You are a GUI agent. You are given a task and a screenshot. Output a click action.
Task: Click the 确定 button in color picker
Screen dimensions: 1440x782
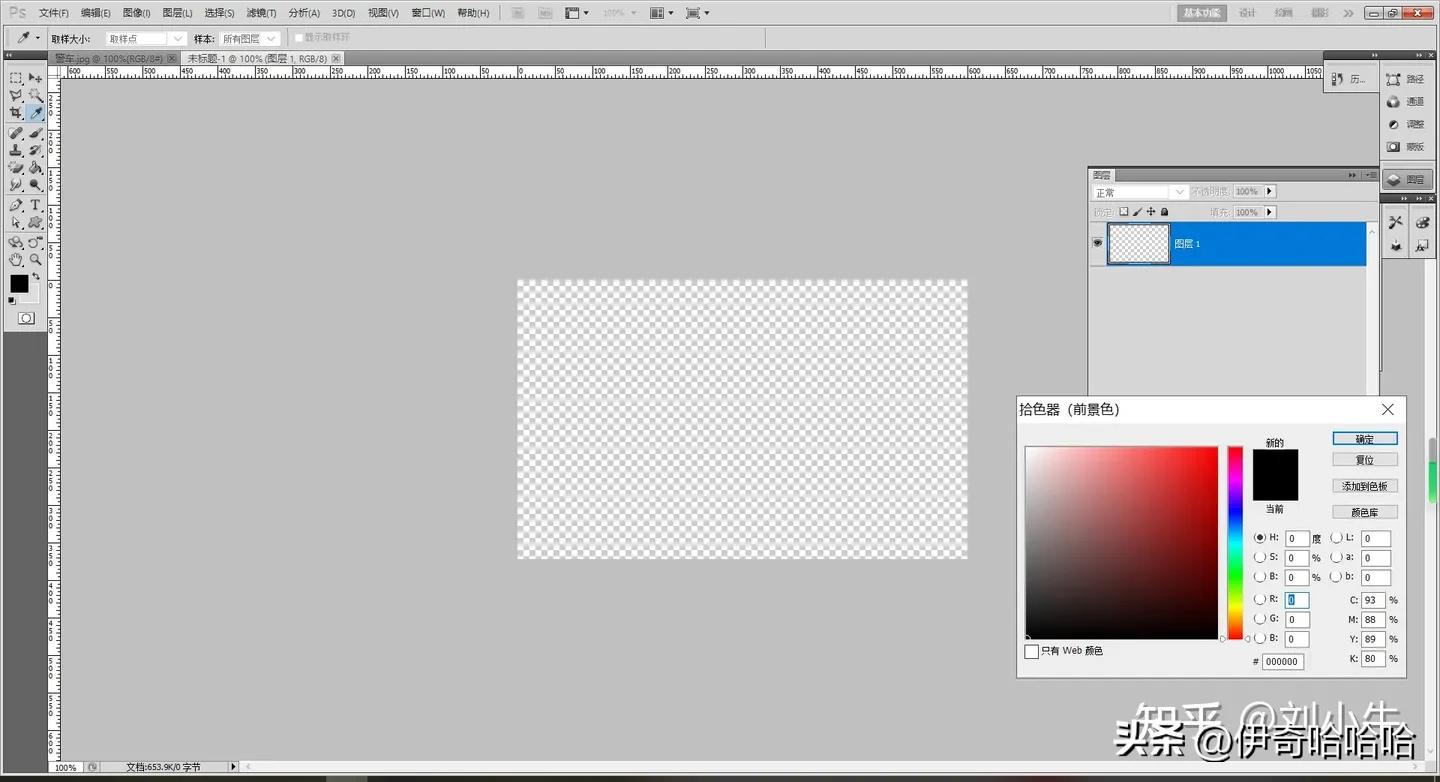point(1364,438)
